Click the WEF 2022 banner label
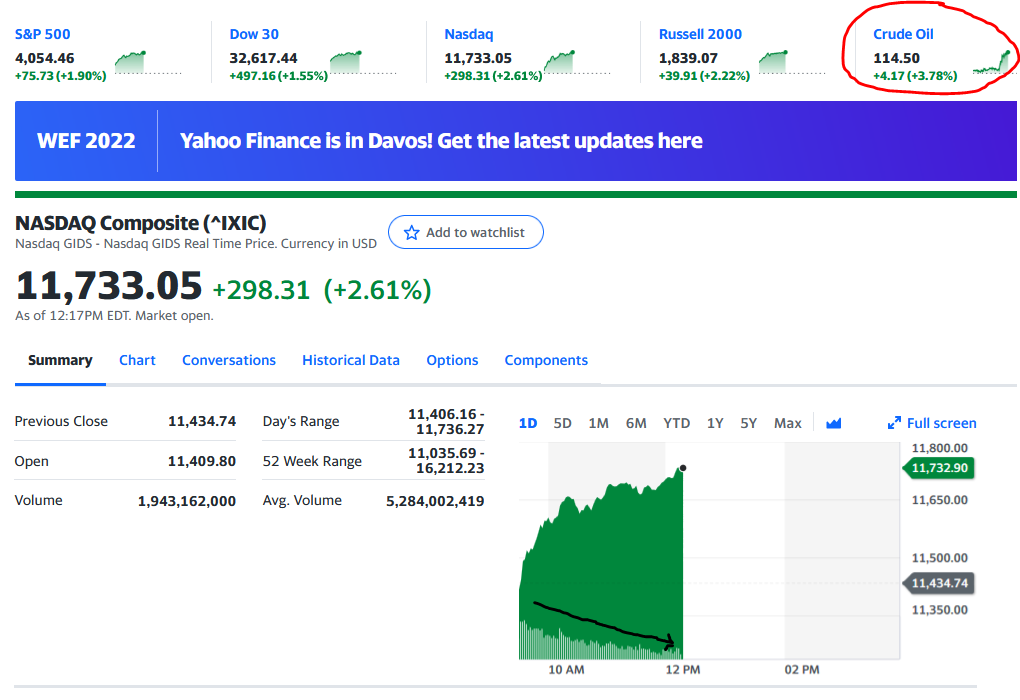 pyautogui.click(x=86, y=141)
